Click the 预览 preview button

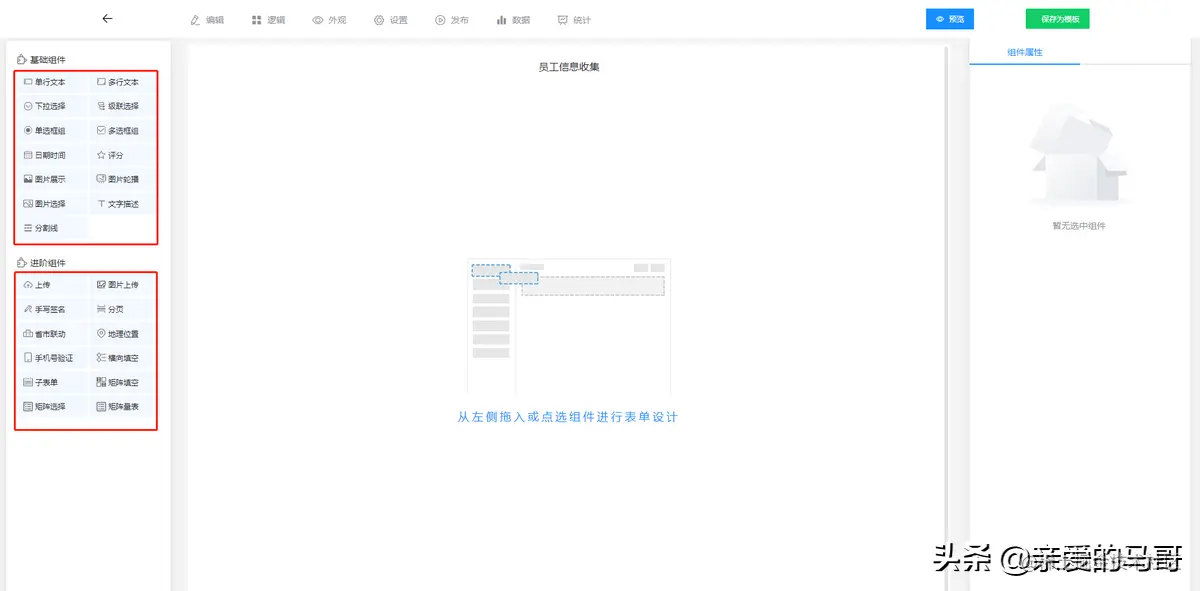coord(949,18)
